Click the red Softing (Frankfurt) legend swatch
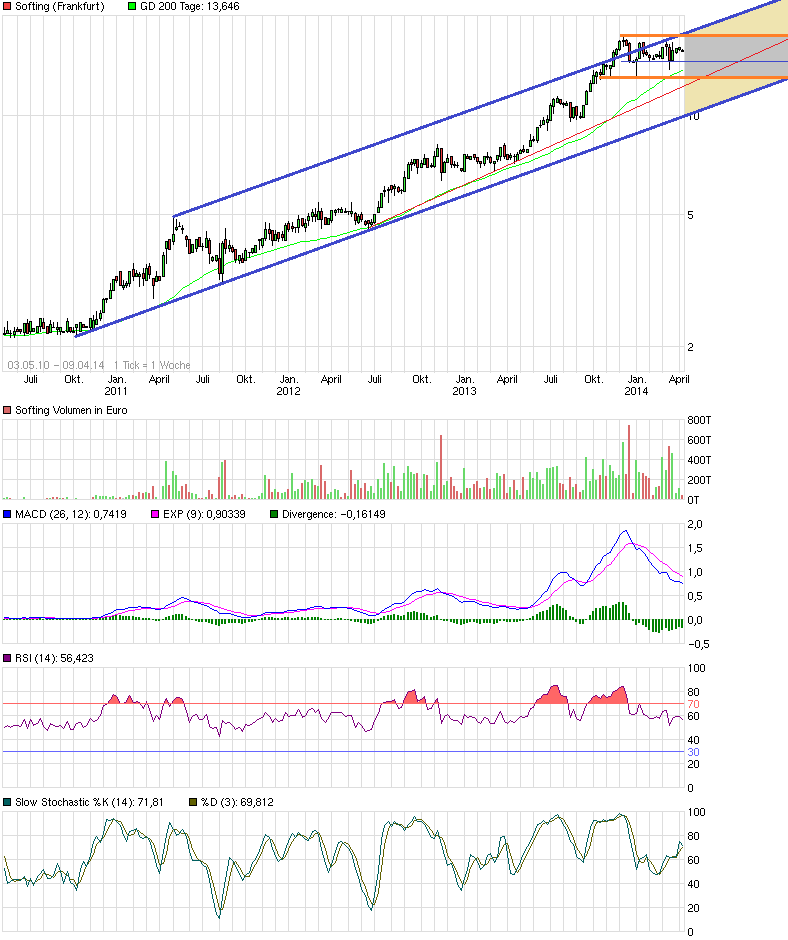Screen dimensions: 788x940 tap(7, 7)
